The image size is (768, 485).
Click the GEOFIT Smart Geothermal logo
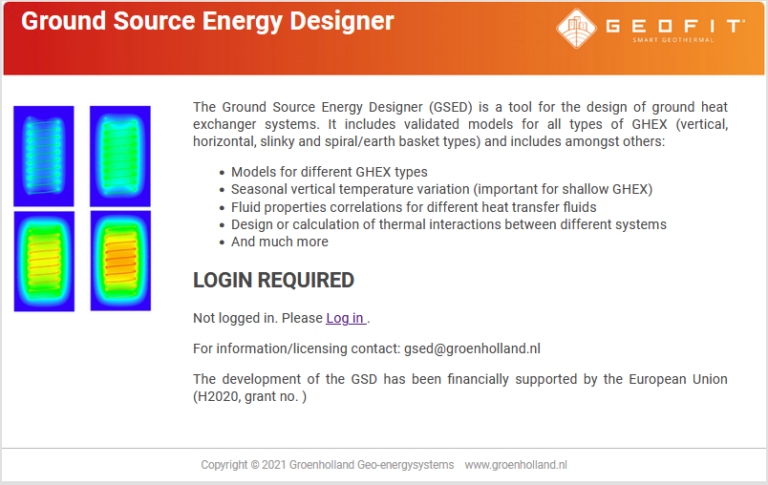pos(650,28)
